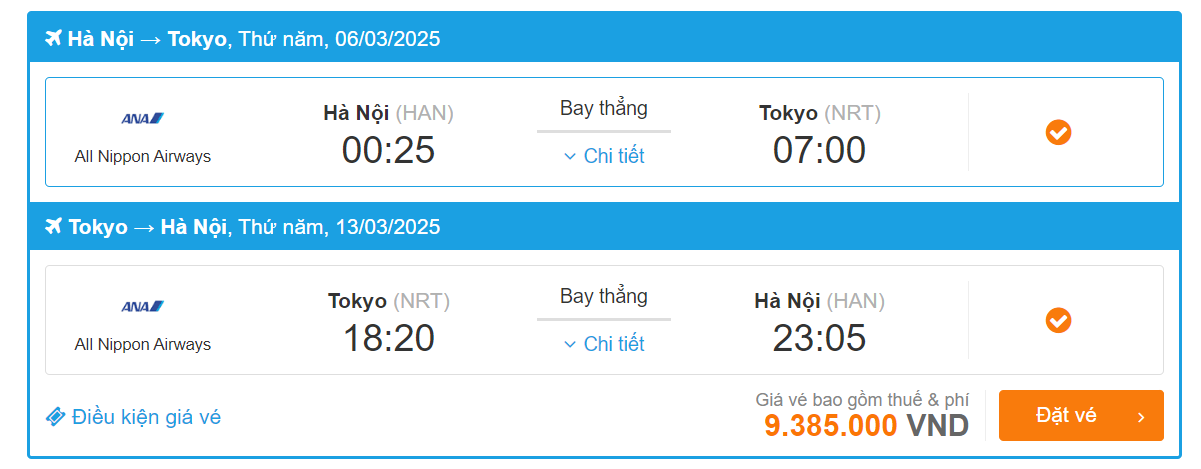The width and height of the screenshot is (1201, 469).
Task: Click the 9.385.000 VND total price
Action: coord(866,426)
